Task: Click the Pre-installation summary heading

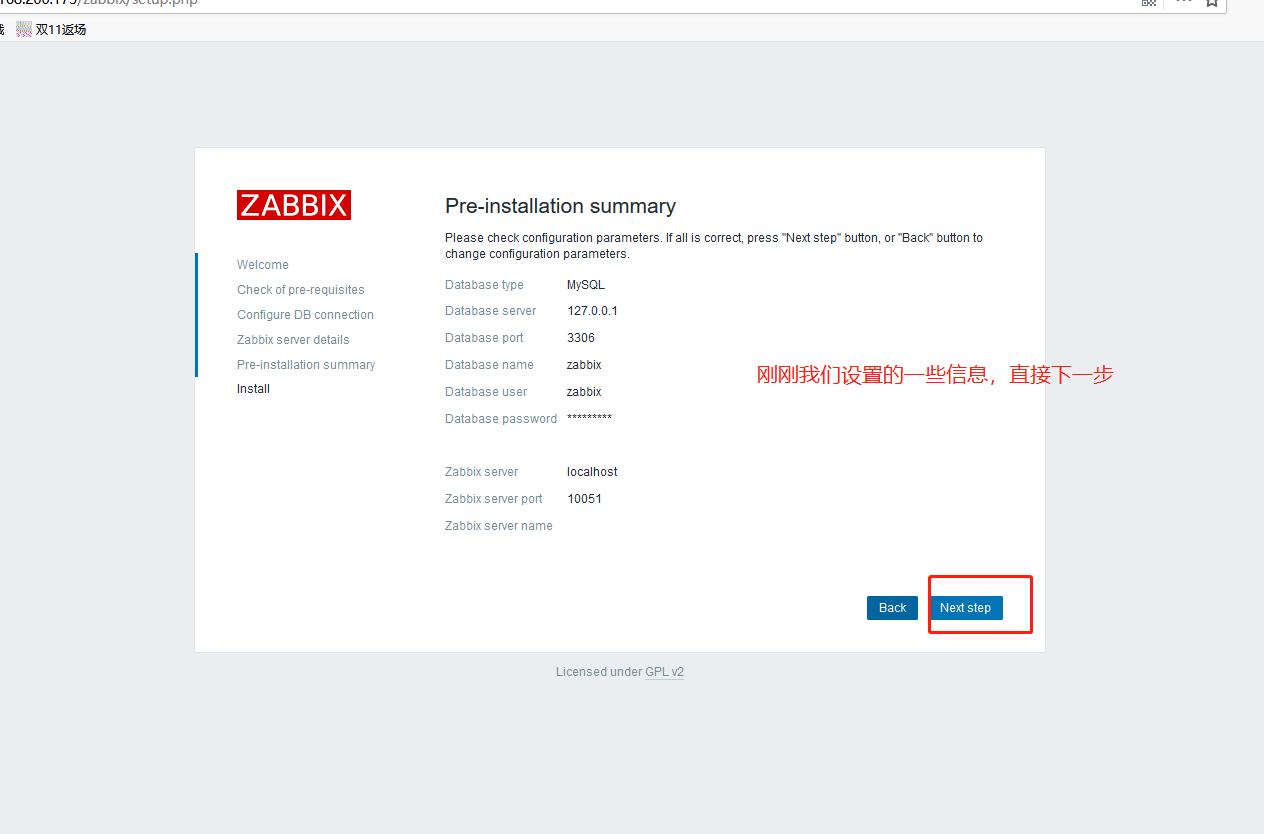Action: pyautogui.click(x=560, y=206)
